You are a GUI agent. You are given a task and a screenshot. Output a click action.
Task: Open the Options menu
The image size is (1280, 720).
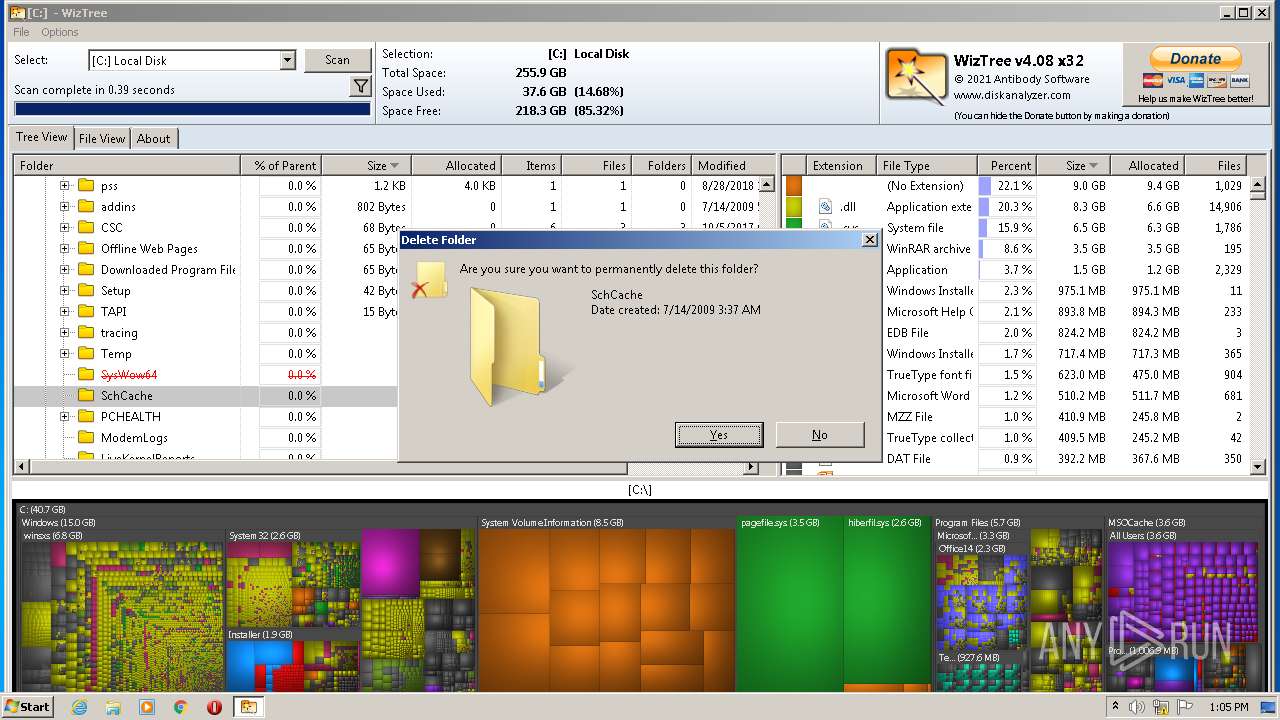(60, 32)
